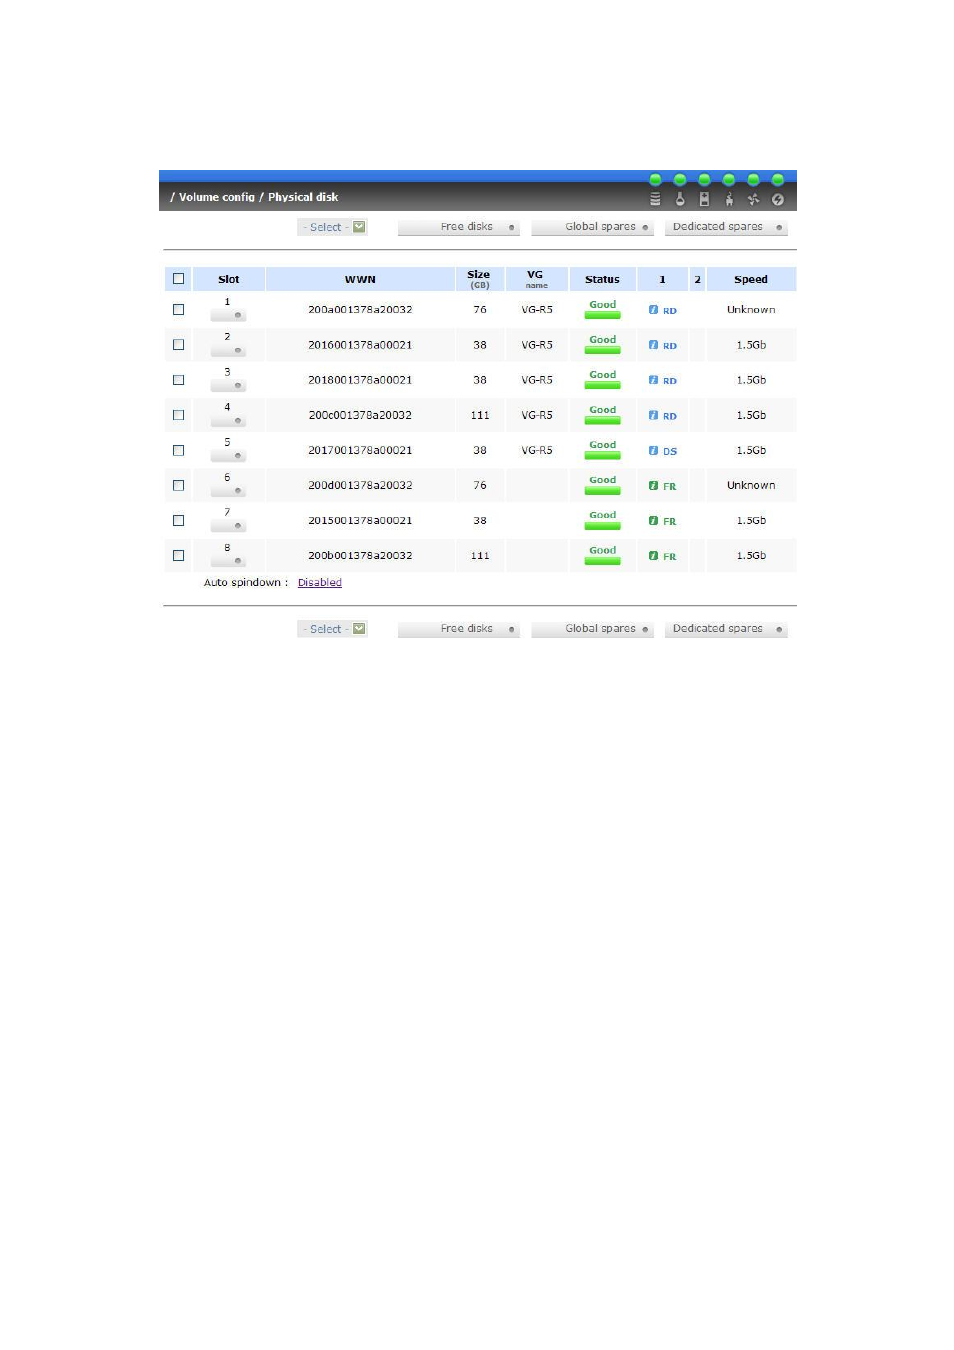Image resolution: width=954 pixels, height=1350 pixels.
Task: Open the Select dropdown below the disk table
Action: 333,629
